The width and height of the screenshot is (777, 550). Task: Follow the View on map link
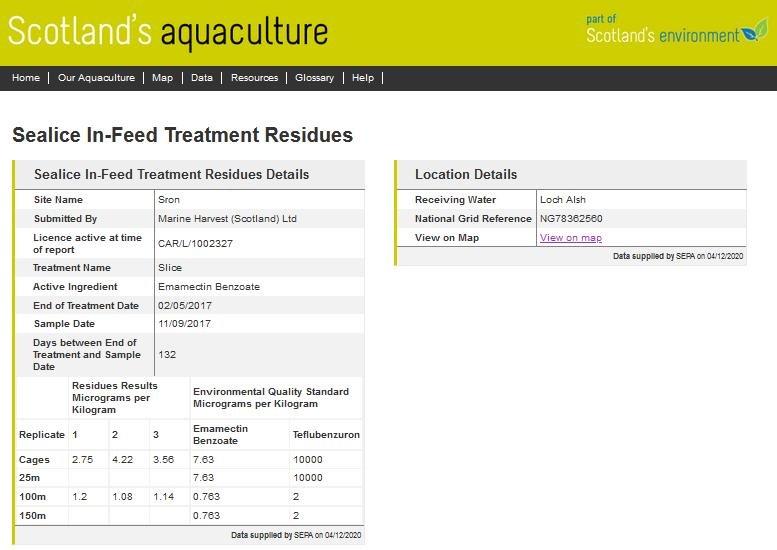pos(570,238)
